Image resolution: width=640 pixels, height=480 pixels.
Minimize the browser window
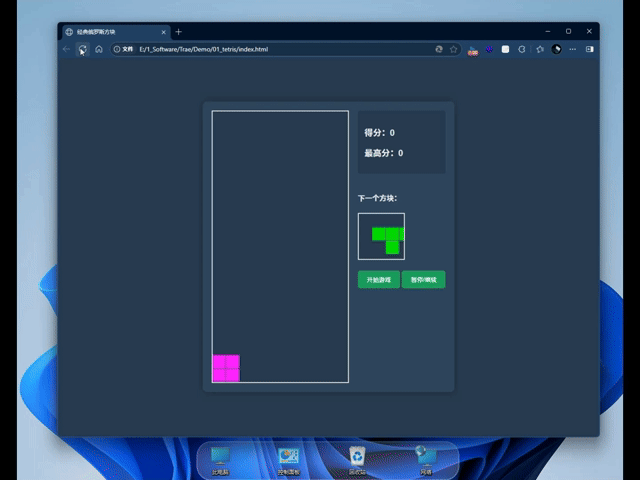click(548, 31)
